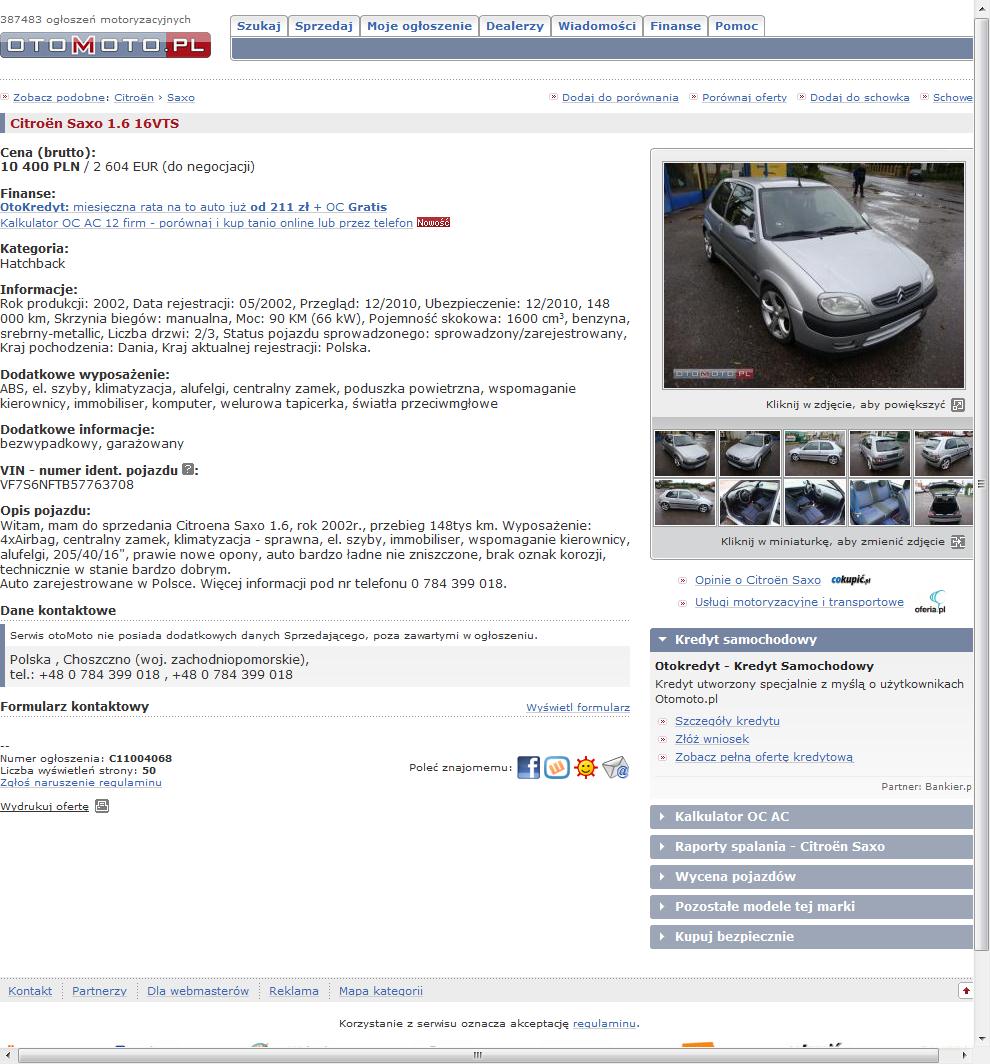
Task: Expand Raporty spalania - Citroën Saxo
Action: pyautogui.click(x=812, y=847)
